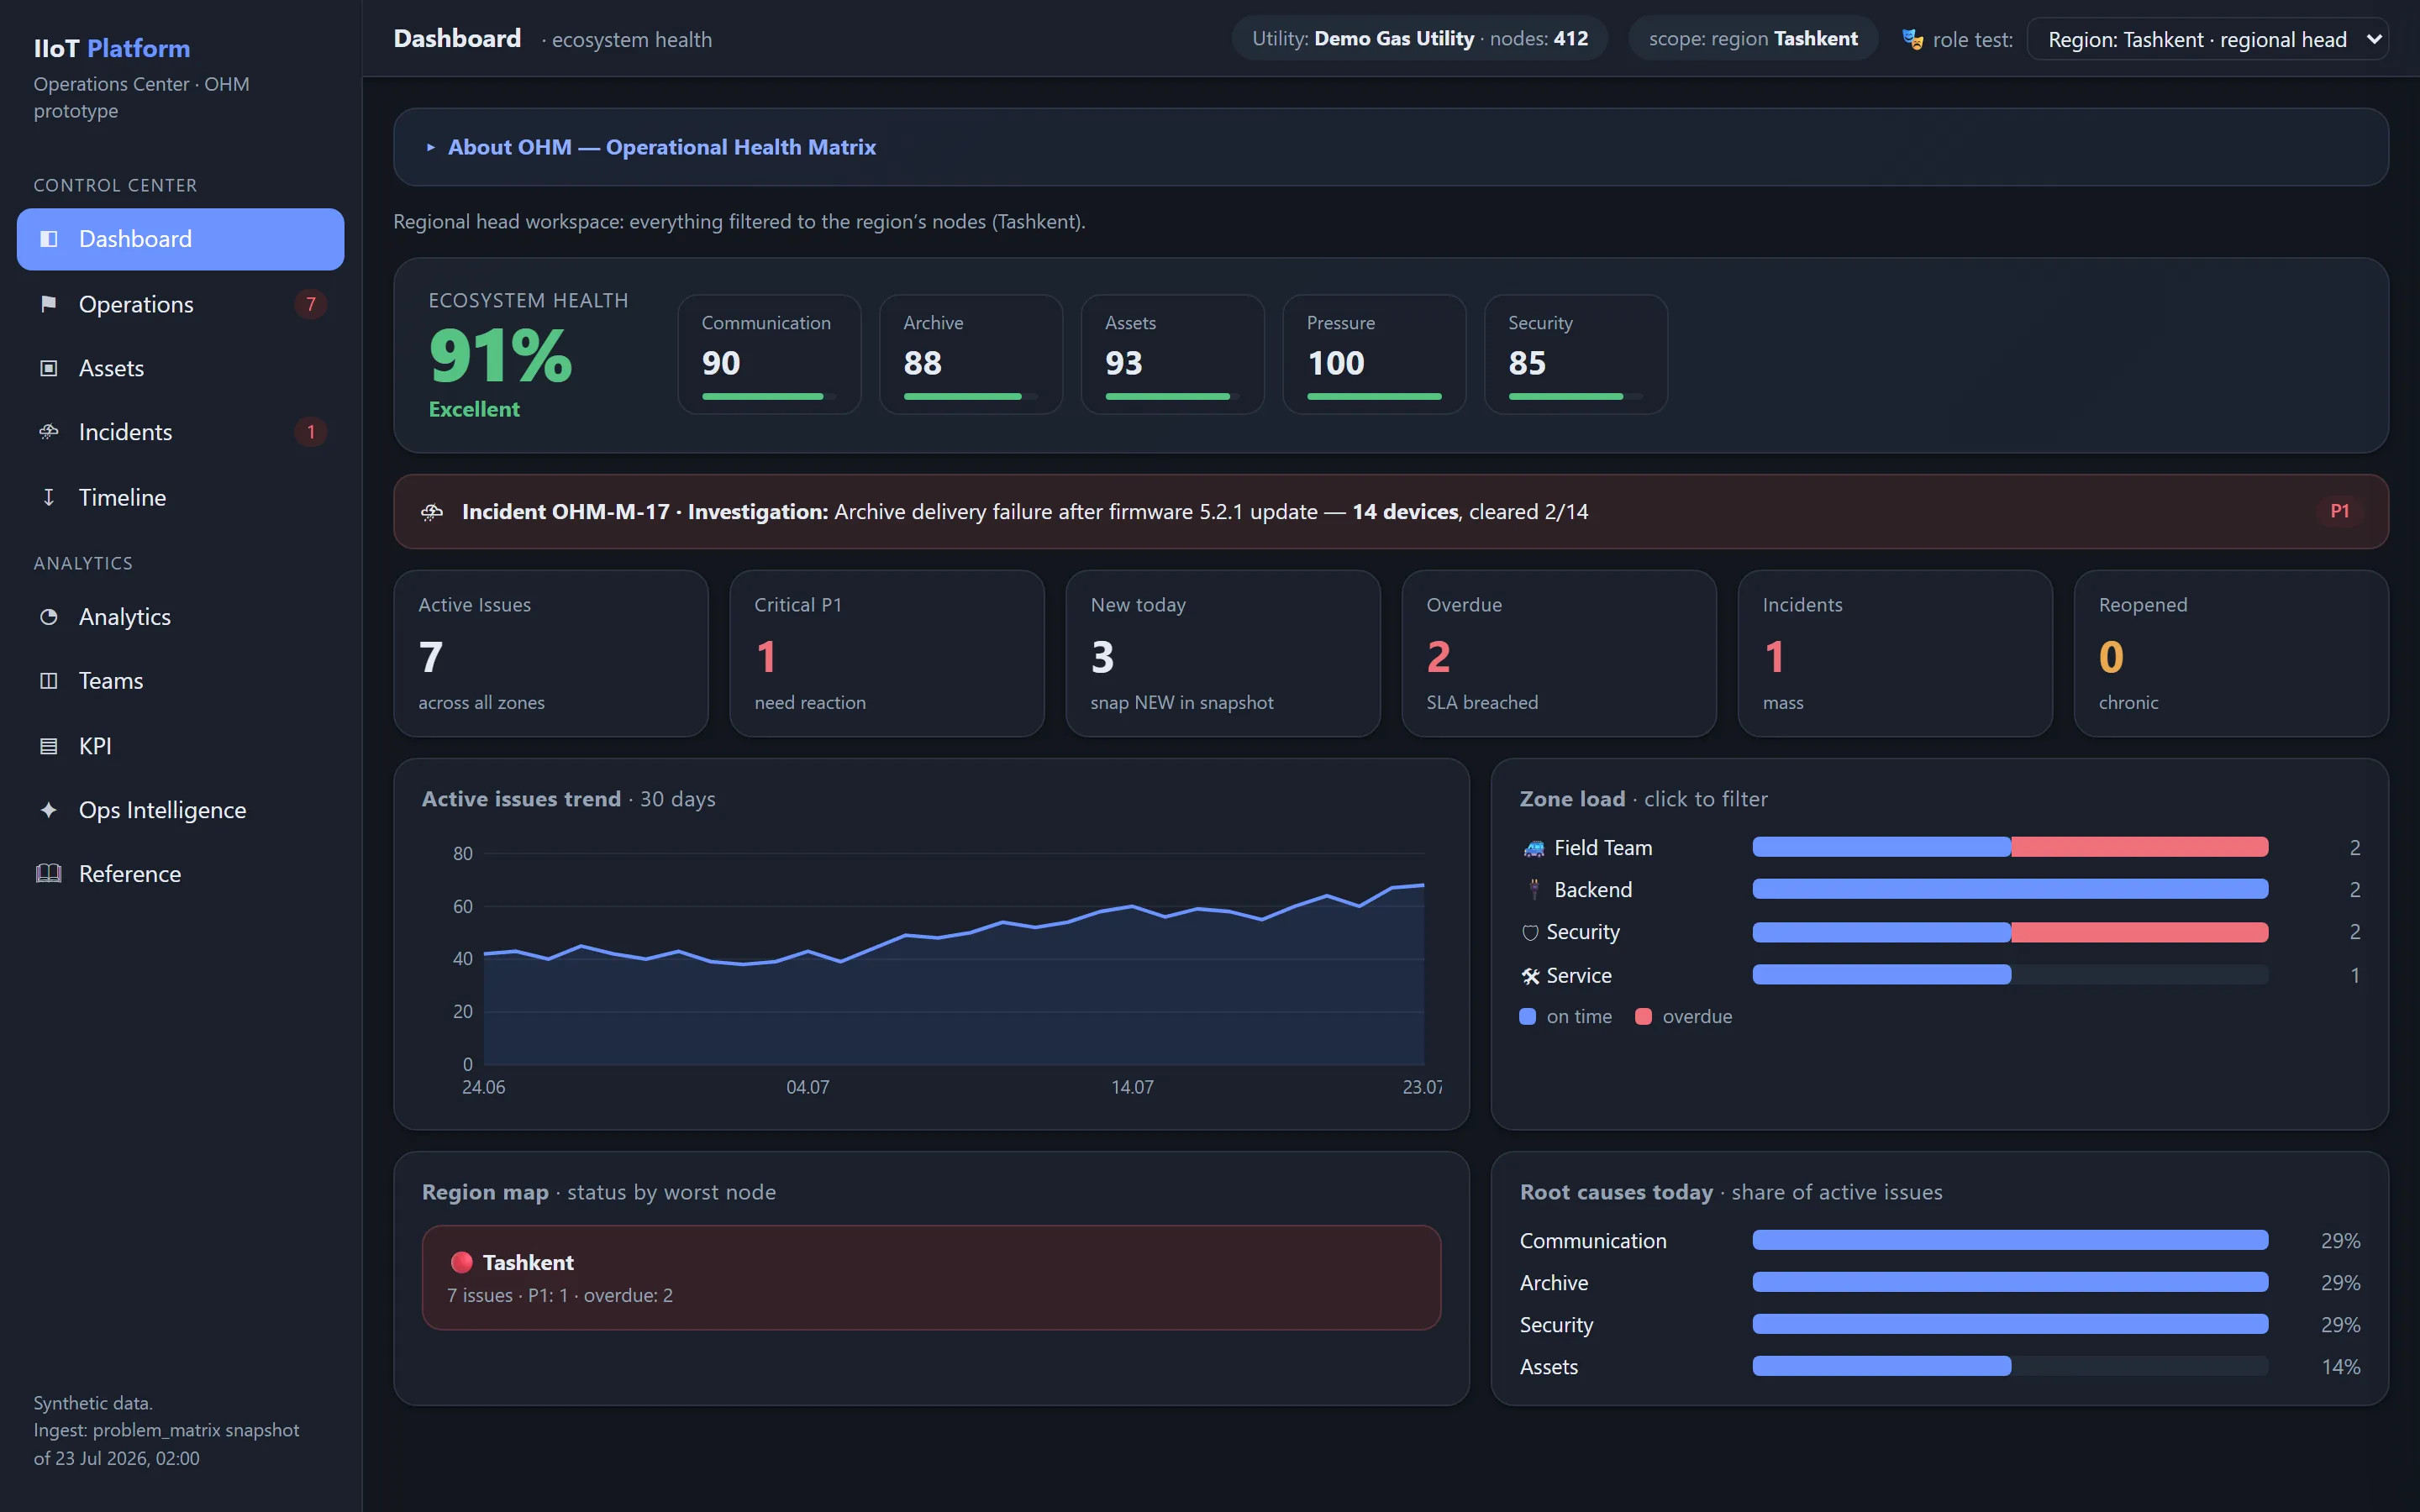Screen dimensions: 2420x1512
Task: Open the New today card
Action: click(1223, 654)
